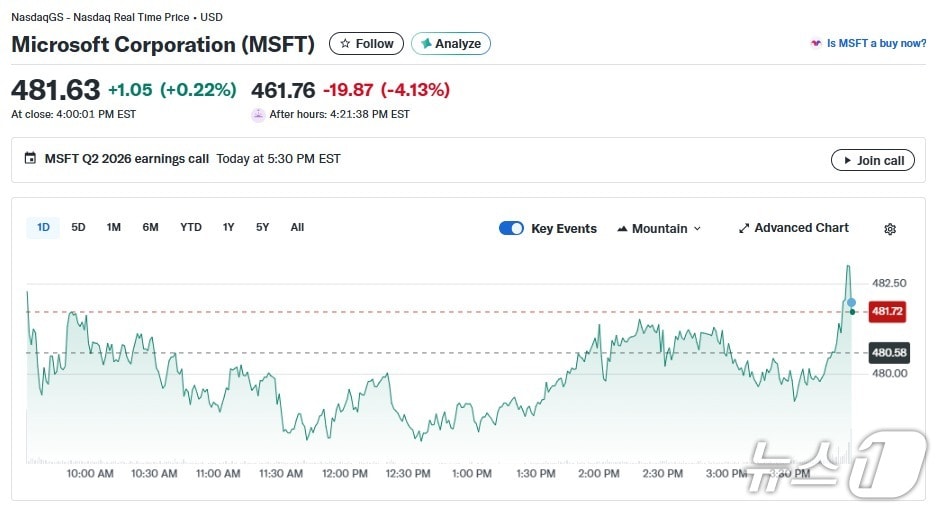This screenshot has height=512, width=941.
Task: Expand the Mountain chart type dropdown
Action: click(x=697, y=229)
